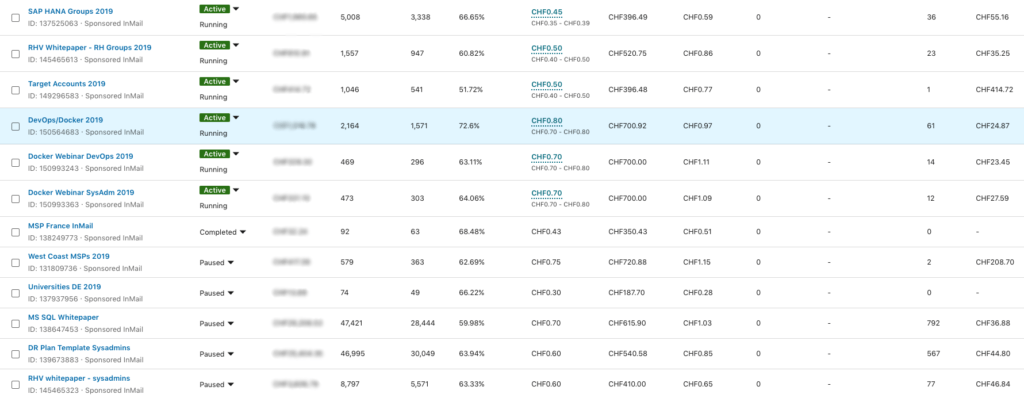Select the SAP HANA Groups 2019 checkbox
The image size is (1024, 398).
coord(15,18)
